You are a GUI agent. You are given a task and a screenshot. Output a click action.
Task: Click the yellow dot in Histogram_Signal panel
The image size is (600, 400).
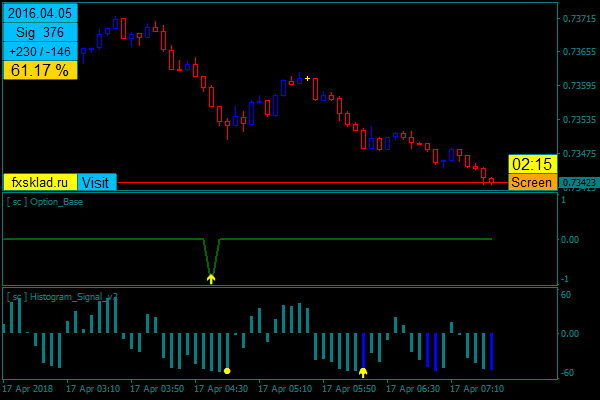[227, 371]
